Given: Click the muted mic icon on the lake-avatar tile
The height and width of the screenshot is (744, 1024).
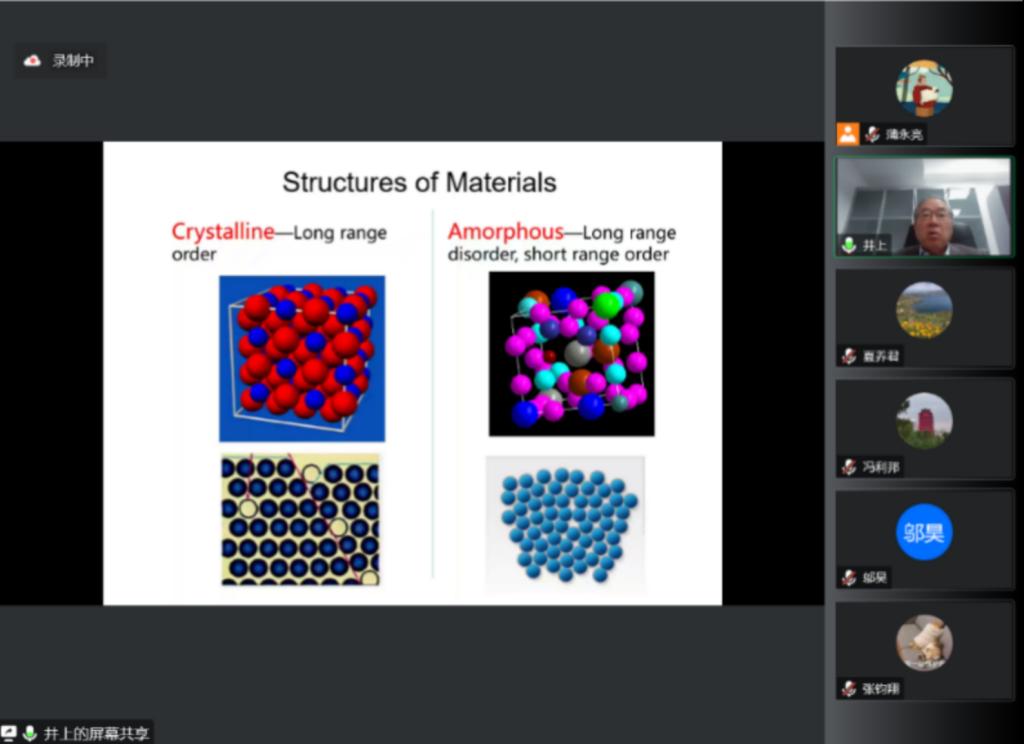Looking at the screenshot, I should point(849,356).
